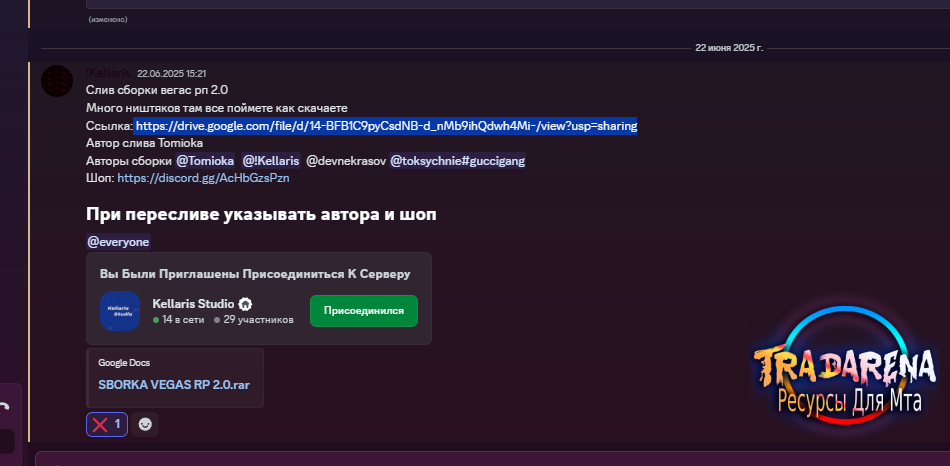
Task: Open the highlighted Google Drive link
Action: click(x=386, y=126)
